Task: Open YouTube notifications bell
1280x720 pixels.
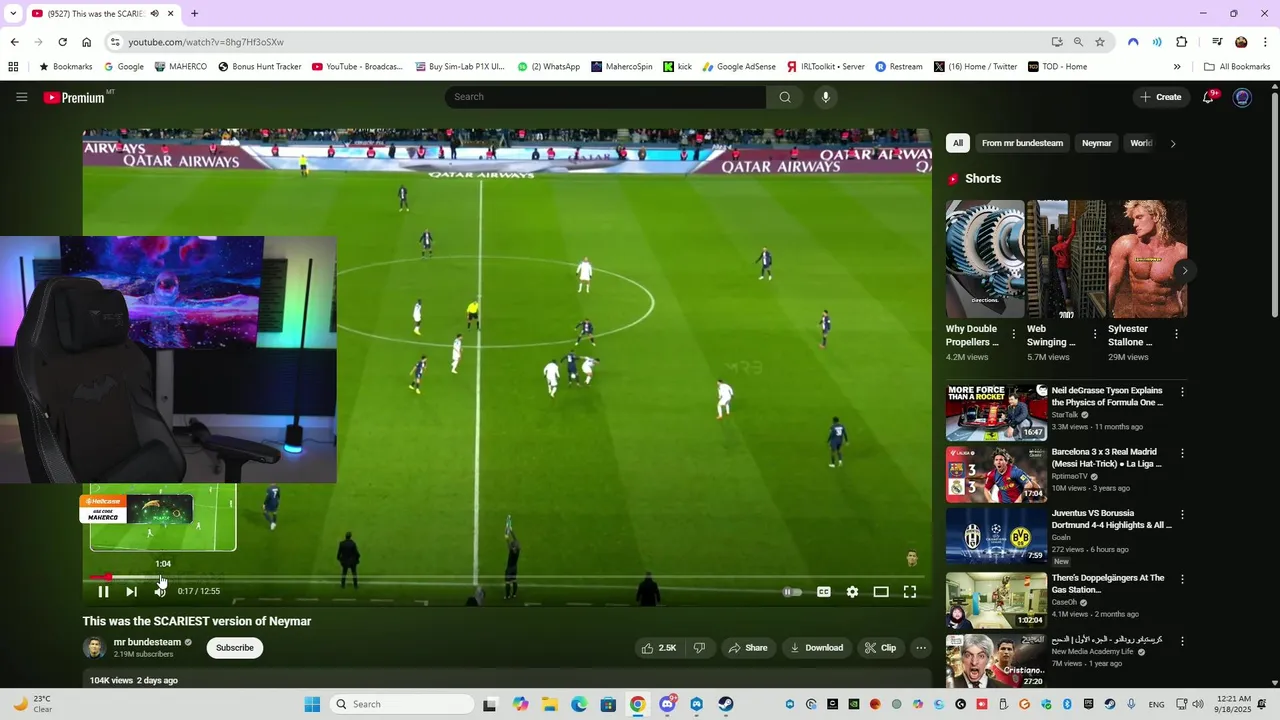Action: [x=1209, y=97]
